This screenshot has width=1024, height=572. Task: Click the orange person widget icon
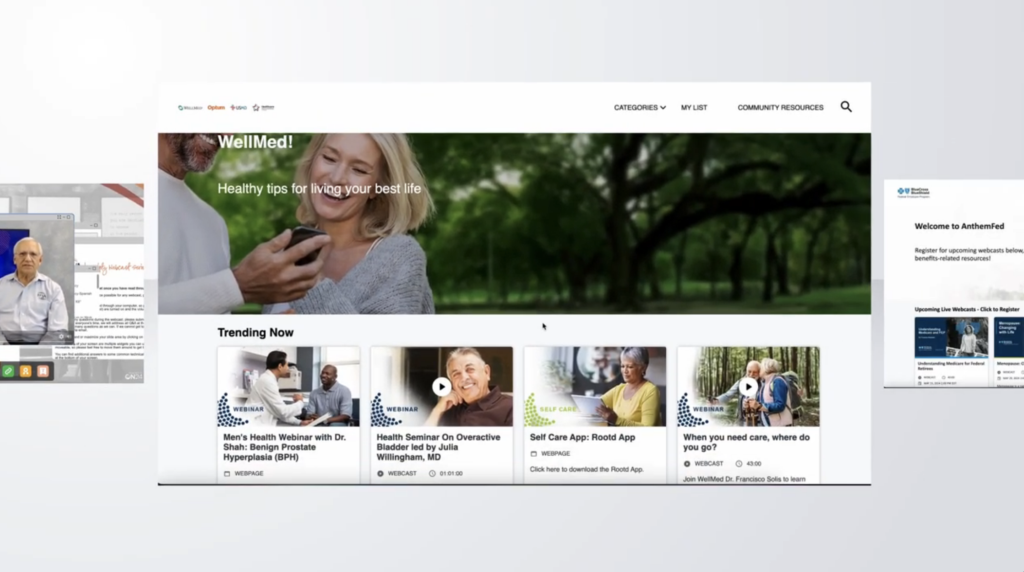coord(25,371)
